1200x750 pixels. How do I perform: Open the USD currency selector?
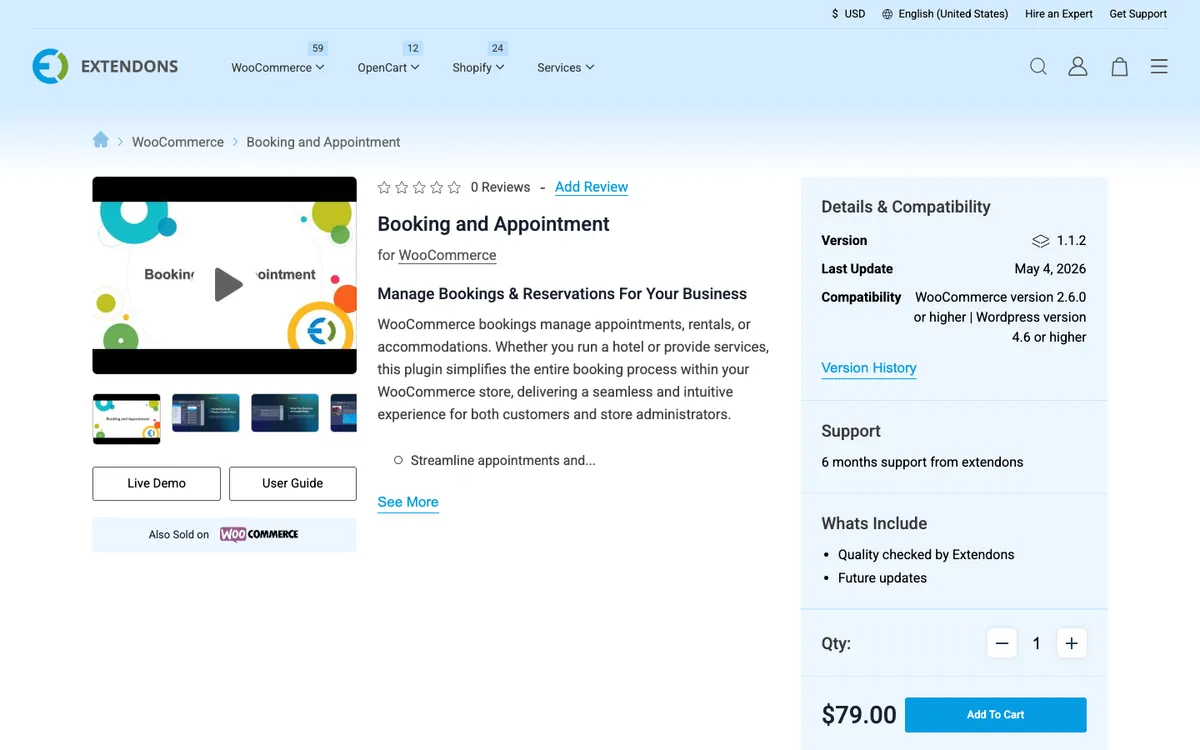coord(848,14)
